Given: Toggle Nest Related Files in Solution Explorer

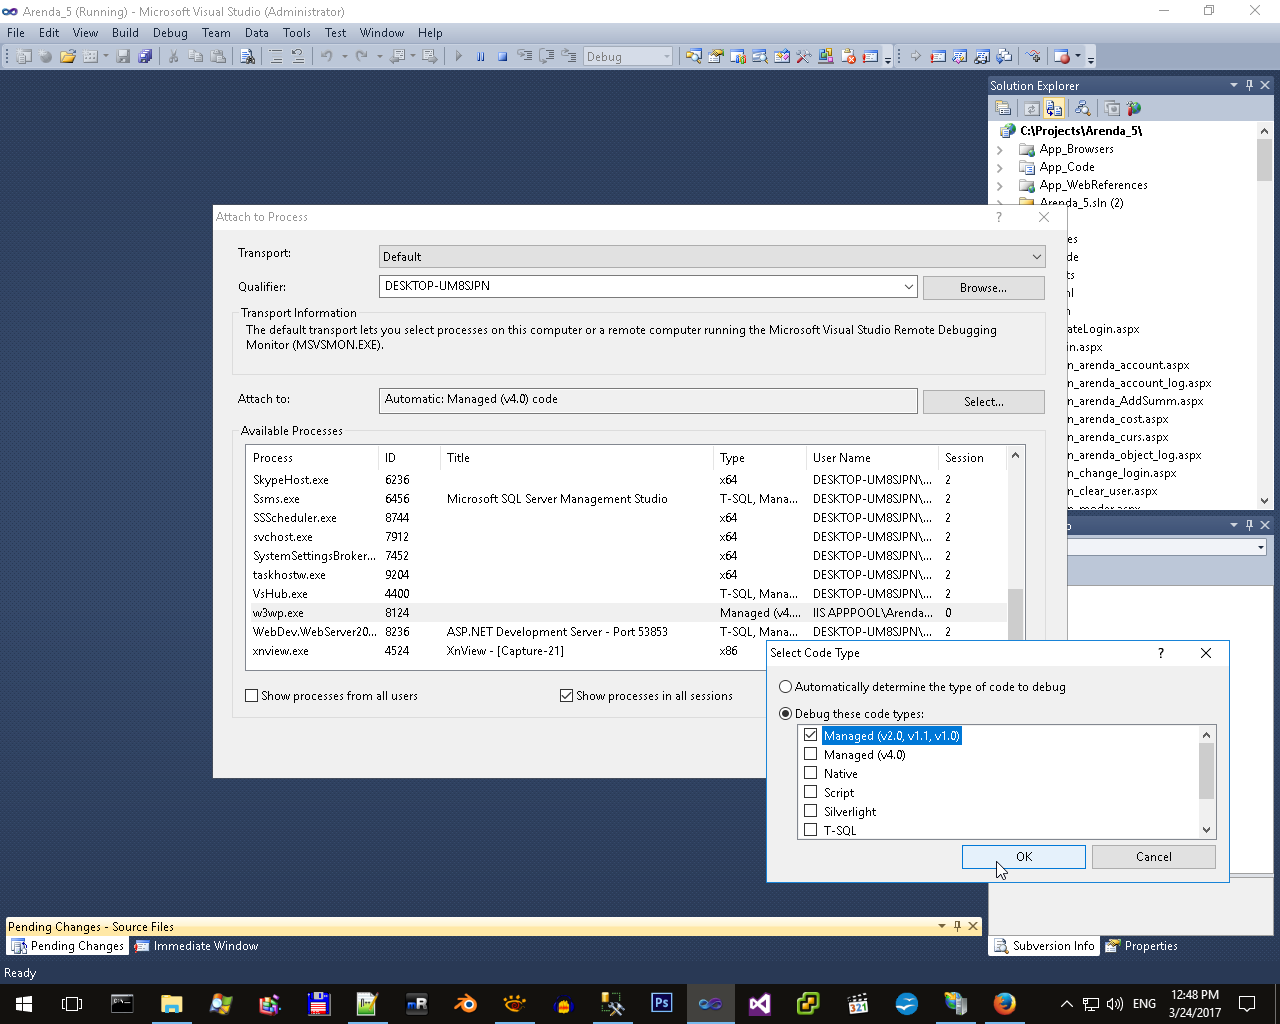Looking at the screenshot, I should [1054, 108].
